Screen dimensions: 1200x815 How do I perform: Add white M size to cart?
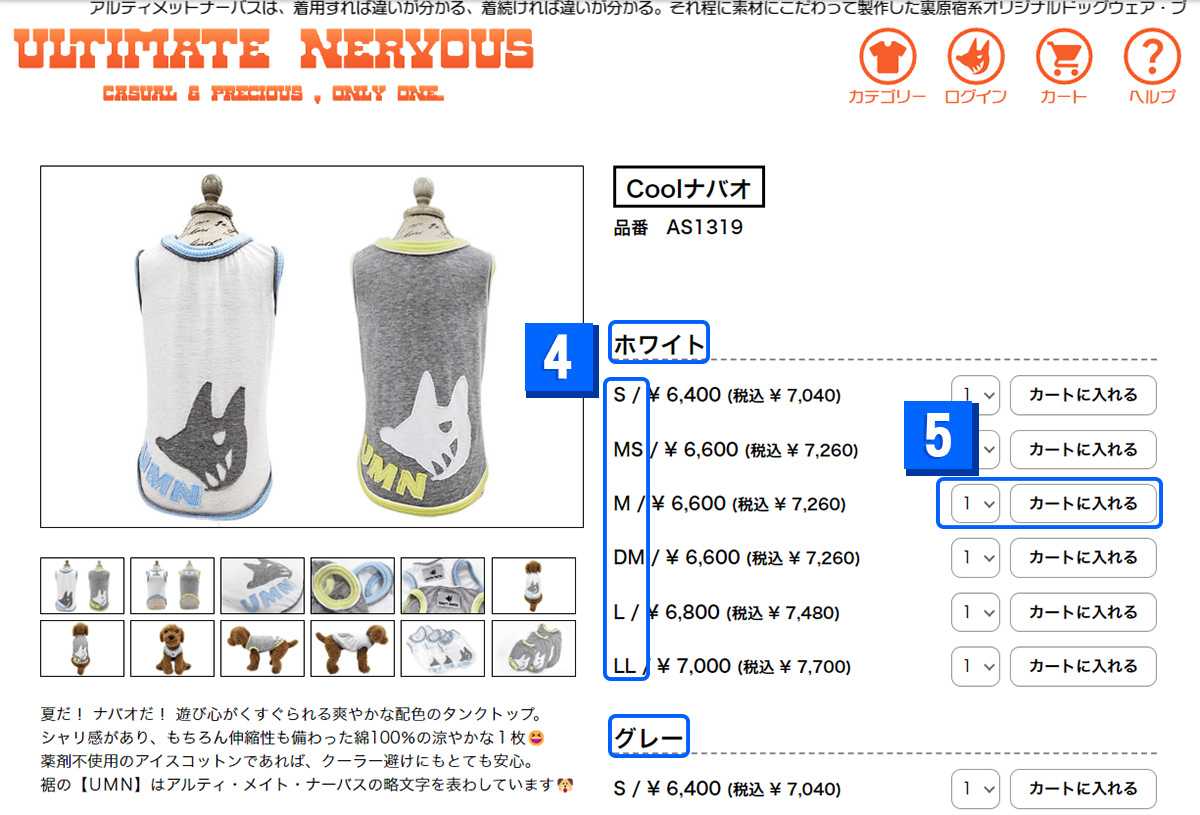tap(1083, 503)
